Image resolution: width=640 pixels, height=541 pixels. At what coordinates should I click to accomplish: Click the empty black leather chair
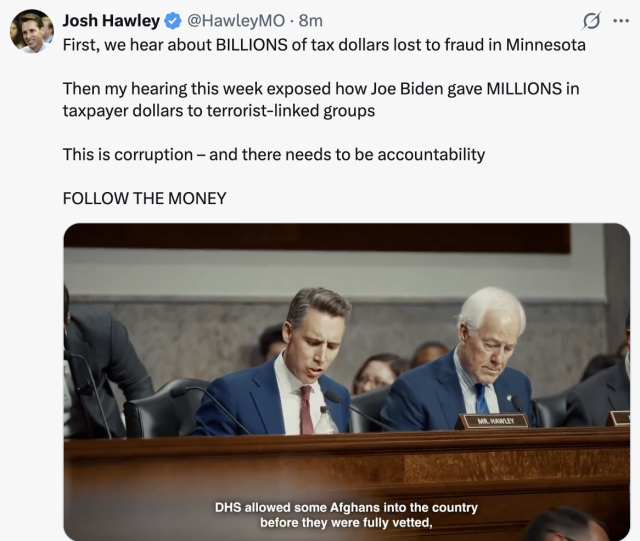click(x=165, y=407)
